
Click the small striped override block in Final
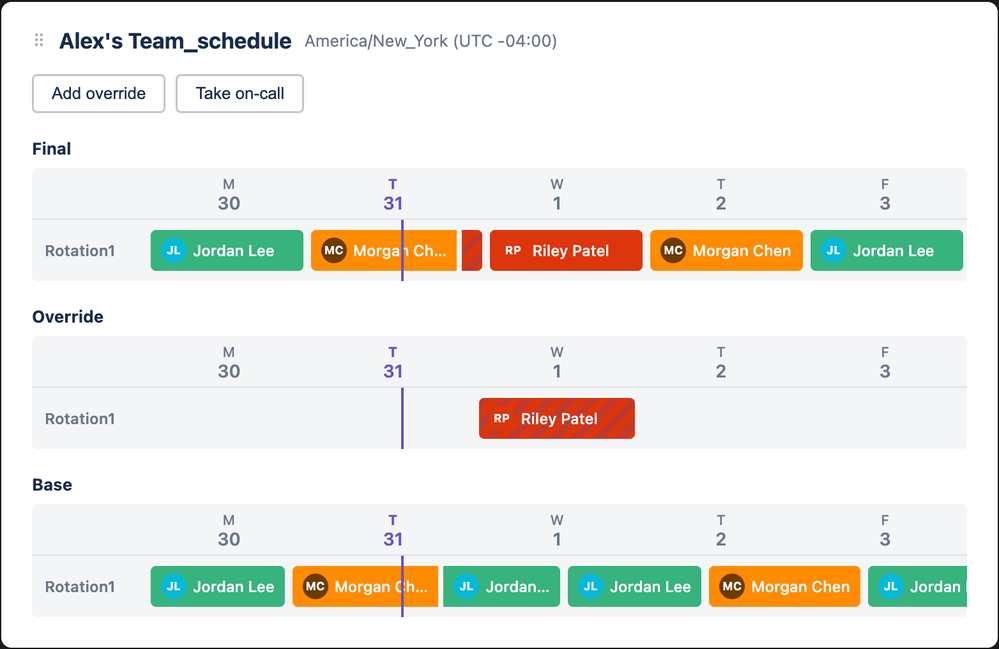point(471,250)
